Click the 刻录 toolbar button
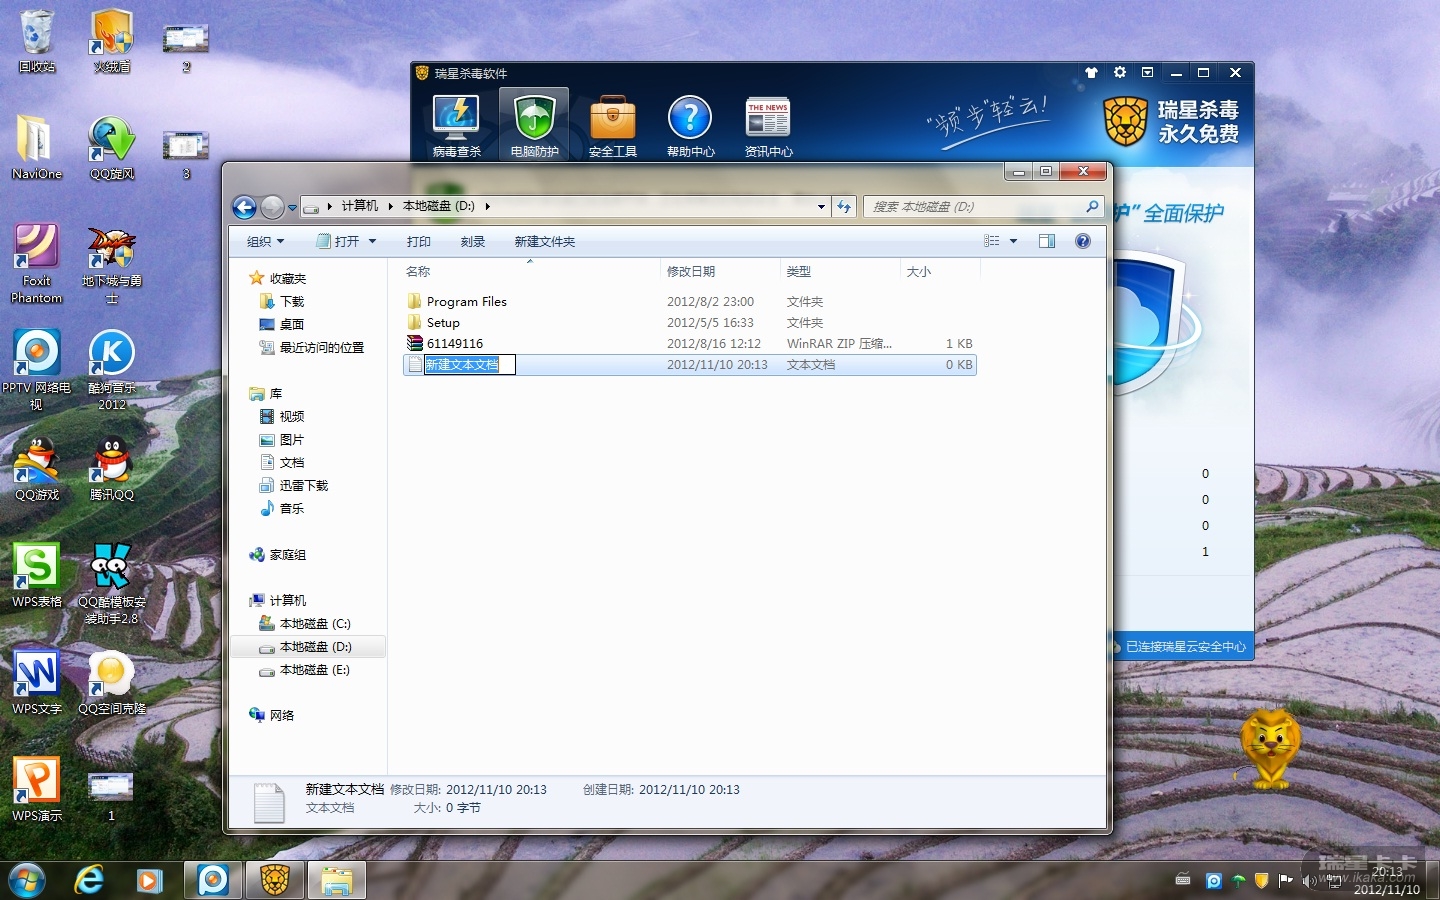 (472, 242)
